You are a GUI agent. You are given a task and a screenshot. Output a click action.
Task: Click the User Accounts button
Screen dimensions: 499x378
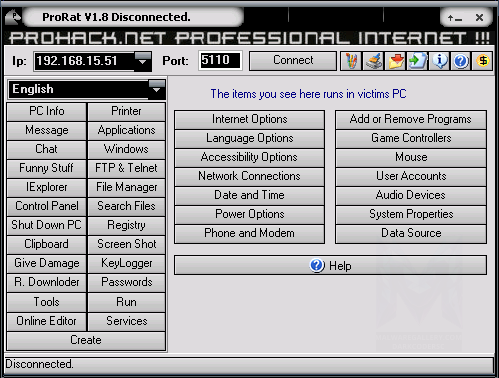click(x=411, y=176)
